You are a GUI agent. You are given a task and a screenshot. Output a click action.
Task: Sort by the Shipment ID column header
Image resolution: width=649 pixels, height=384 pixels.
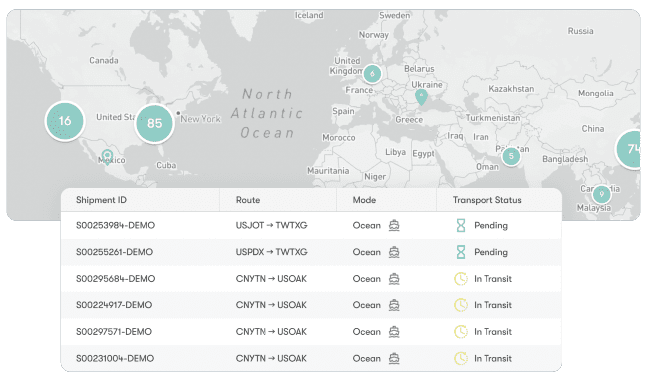pos(101,200)
